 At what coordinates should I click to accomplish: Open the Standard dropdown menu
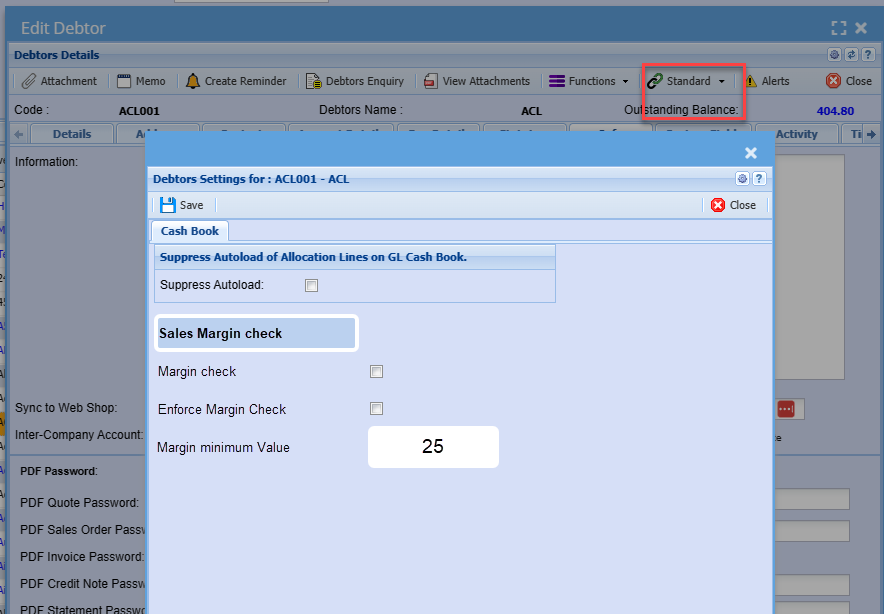[x=686, y=81]
